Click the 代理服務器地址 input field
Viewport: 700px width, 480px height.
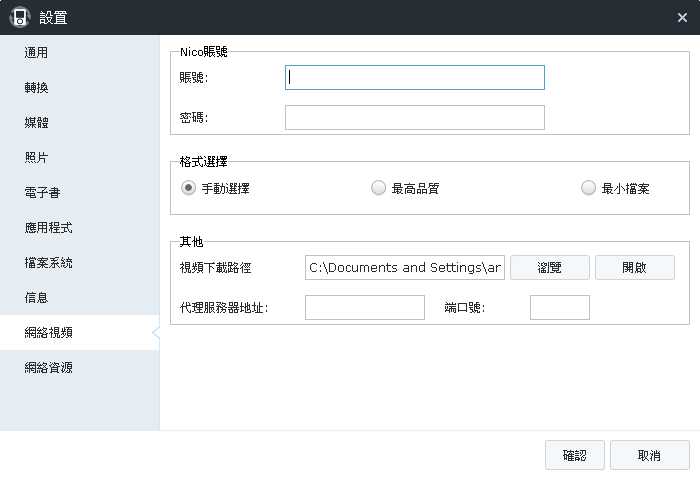[364, 308]
